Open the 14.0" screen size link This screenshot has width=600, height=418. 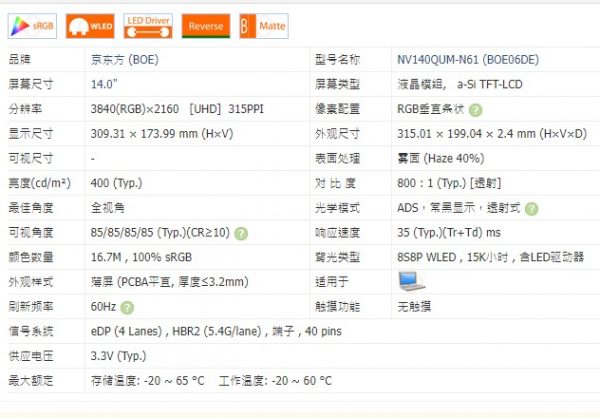pyautogui.click(x=104, y=84)
